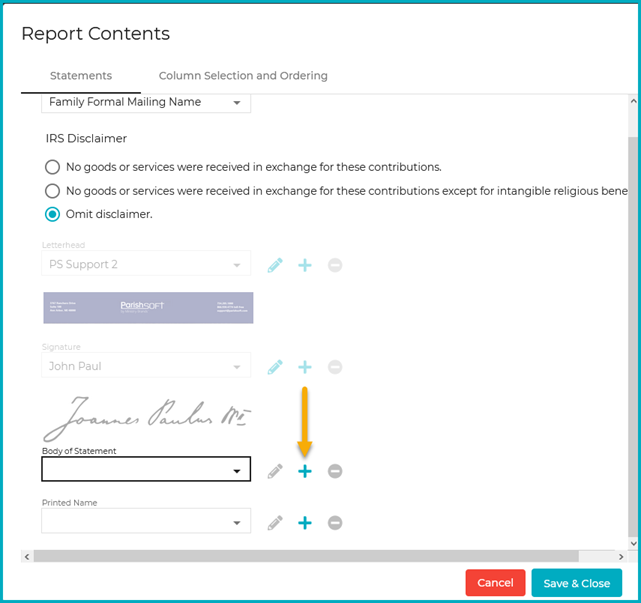Remove the Printed Name with minus icon
The image size is (641, 603).
click(x=335, y=523)
